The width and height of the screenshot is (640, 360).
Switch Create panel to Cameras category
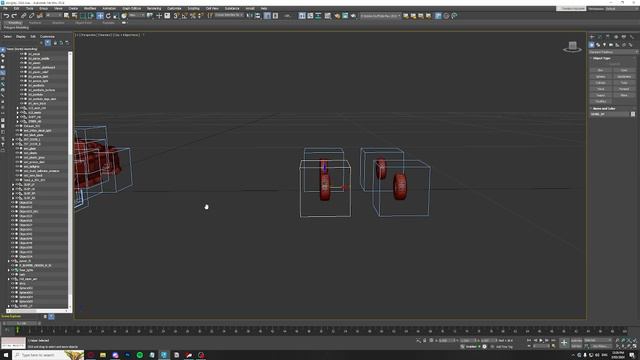tap(611, 45)
